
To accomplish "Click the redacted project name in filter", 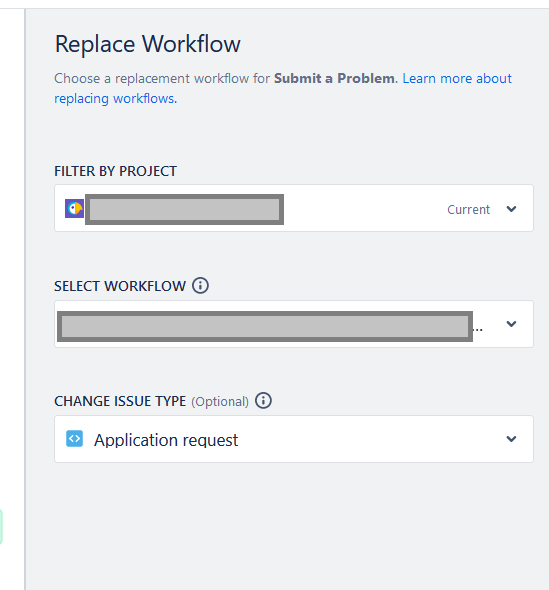I will pos(184,210).
